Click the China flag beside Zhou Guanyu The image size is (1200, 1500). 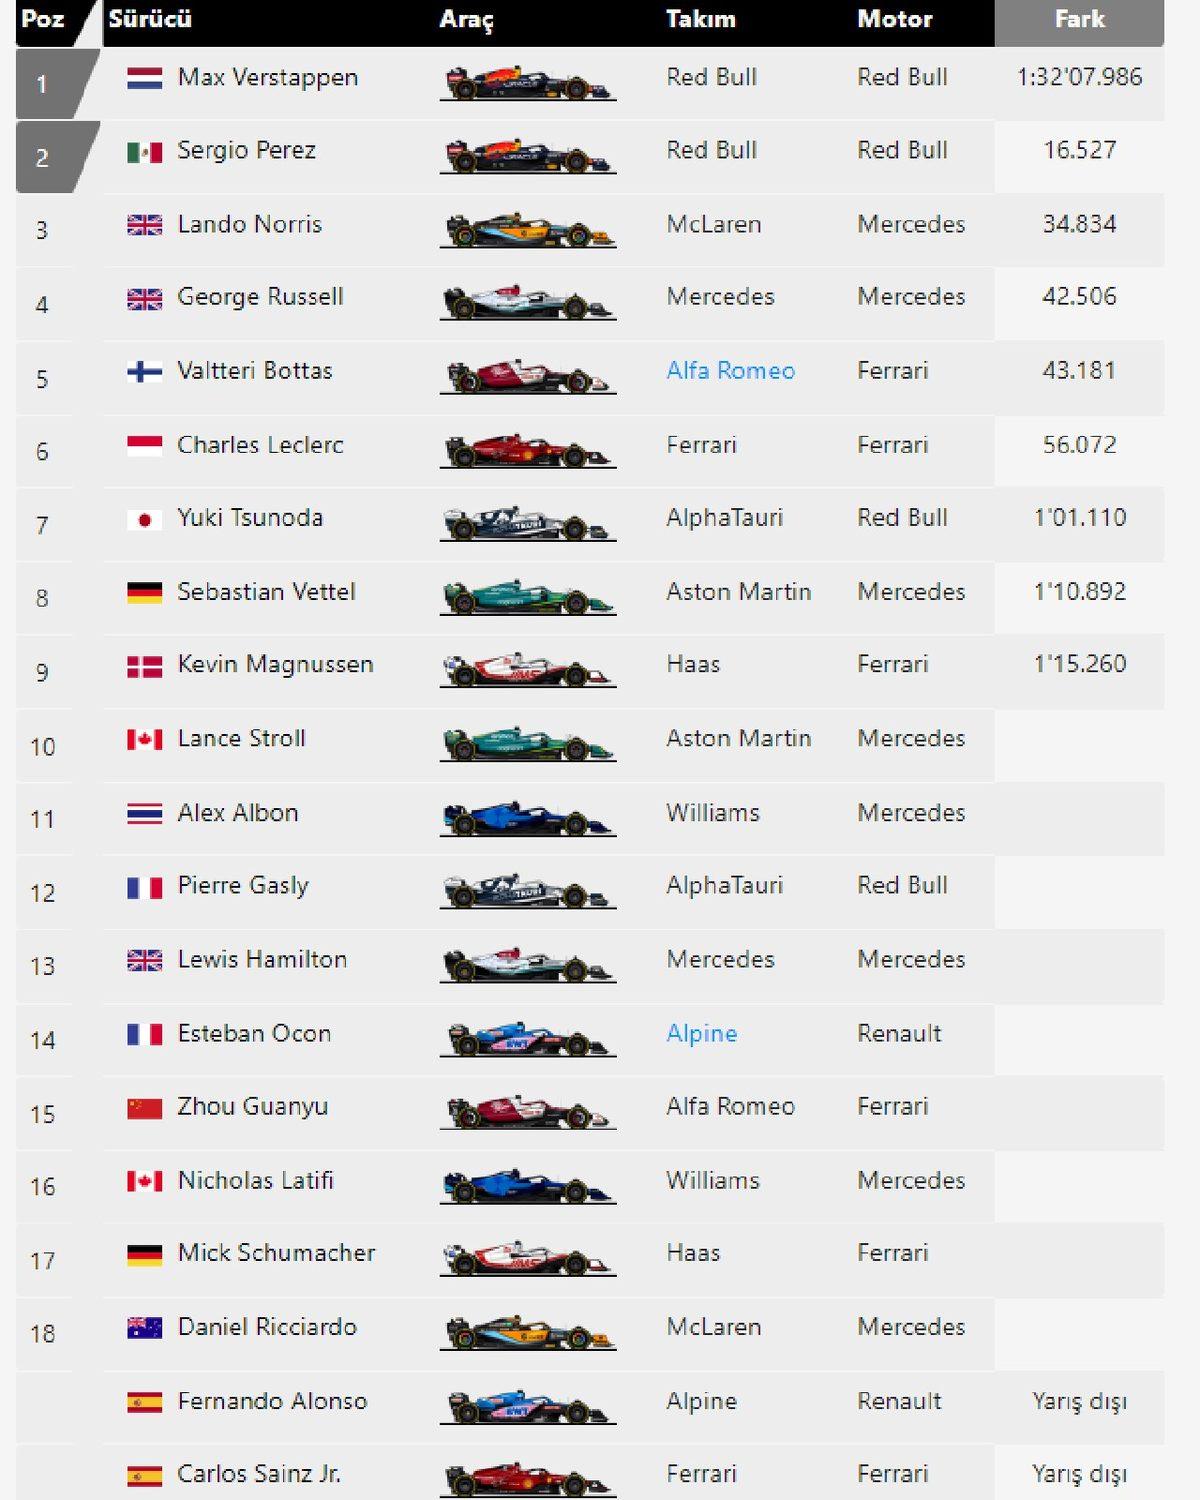(x=144, y=1108)
